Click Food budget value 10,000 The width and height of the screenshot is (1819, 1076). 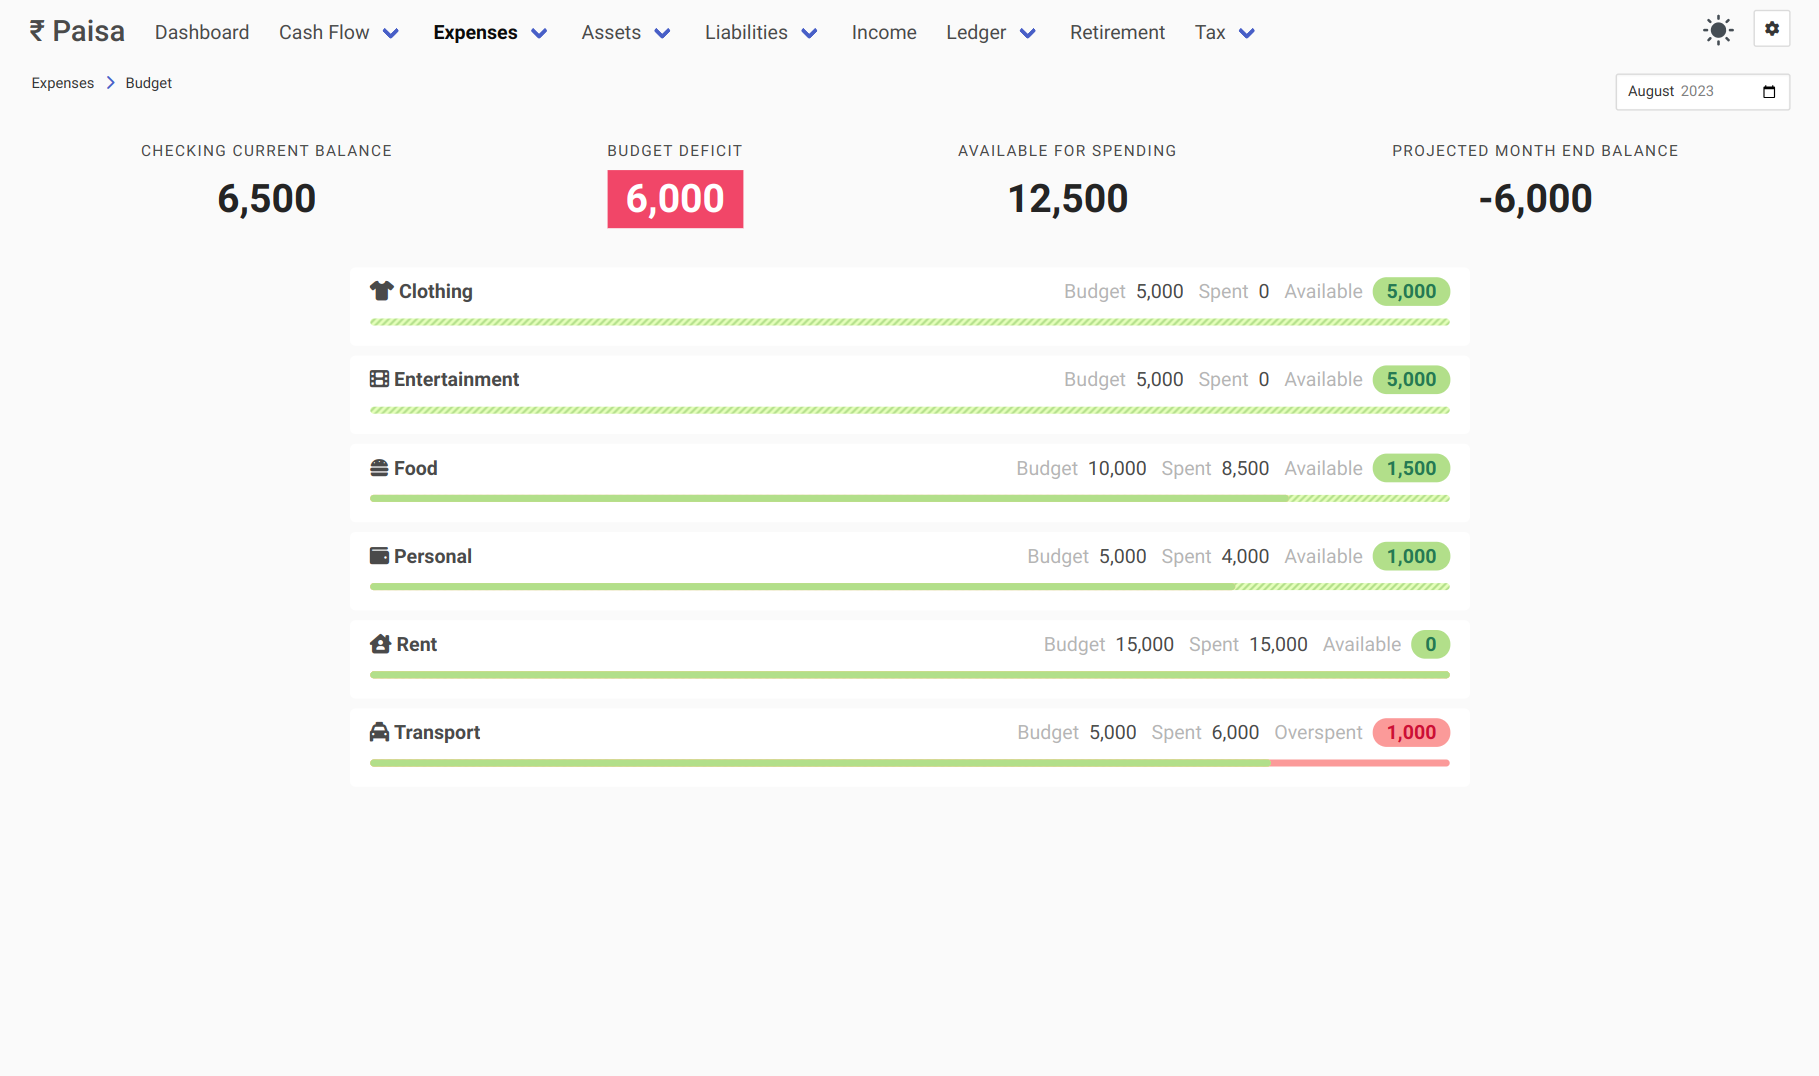(1117, 468)
